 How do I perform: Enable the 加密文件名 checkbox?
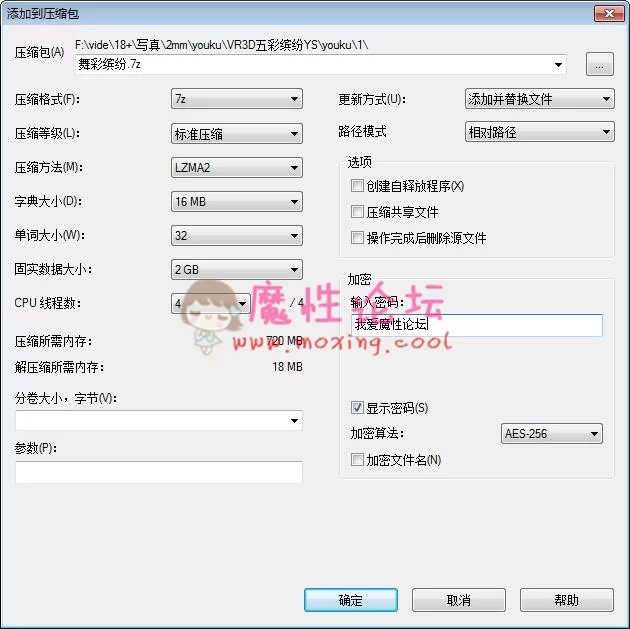[x=357, y=459]
